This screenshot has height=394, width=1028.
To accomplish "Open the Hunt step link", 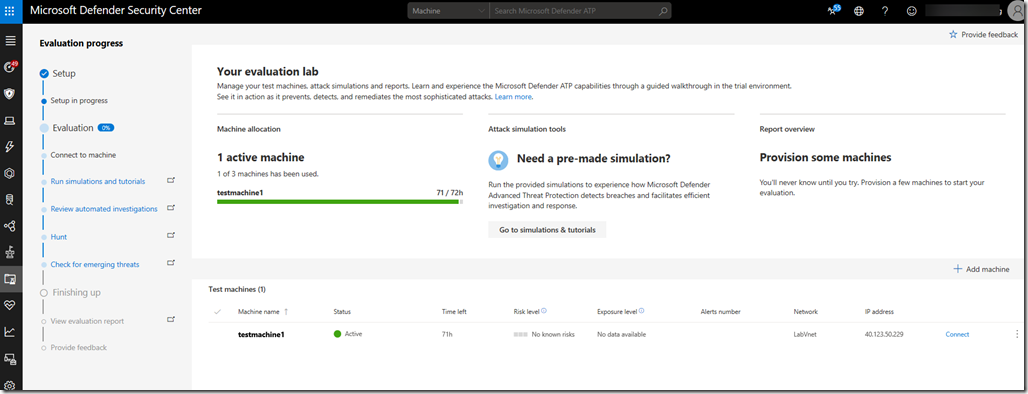I will click(x=58, y=237).
